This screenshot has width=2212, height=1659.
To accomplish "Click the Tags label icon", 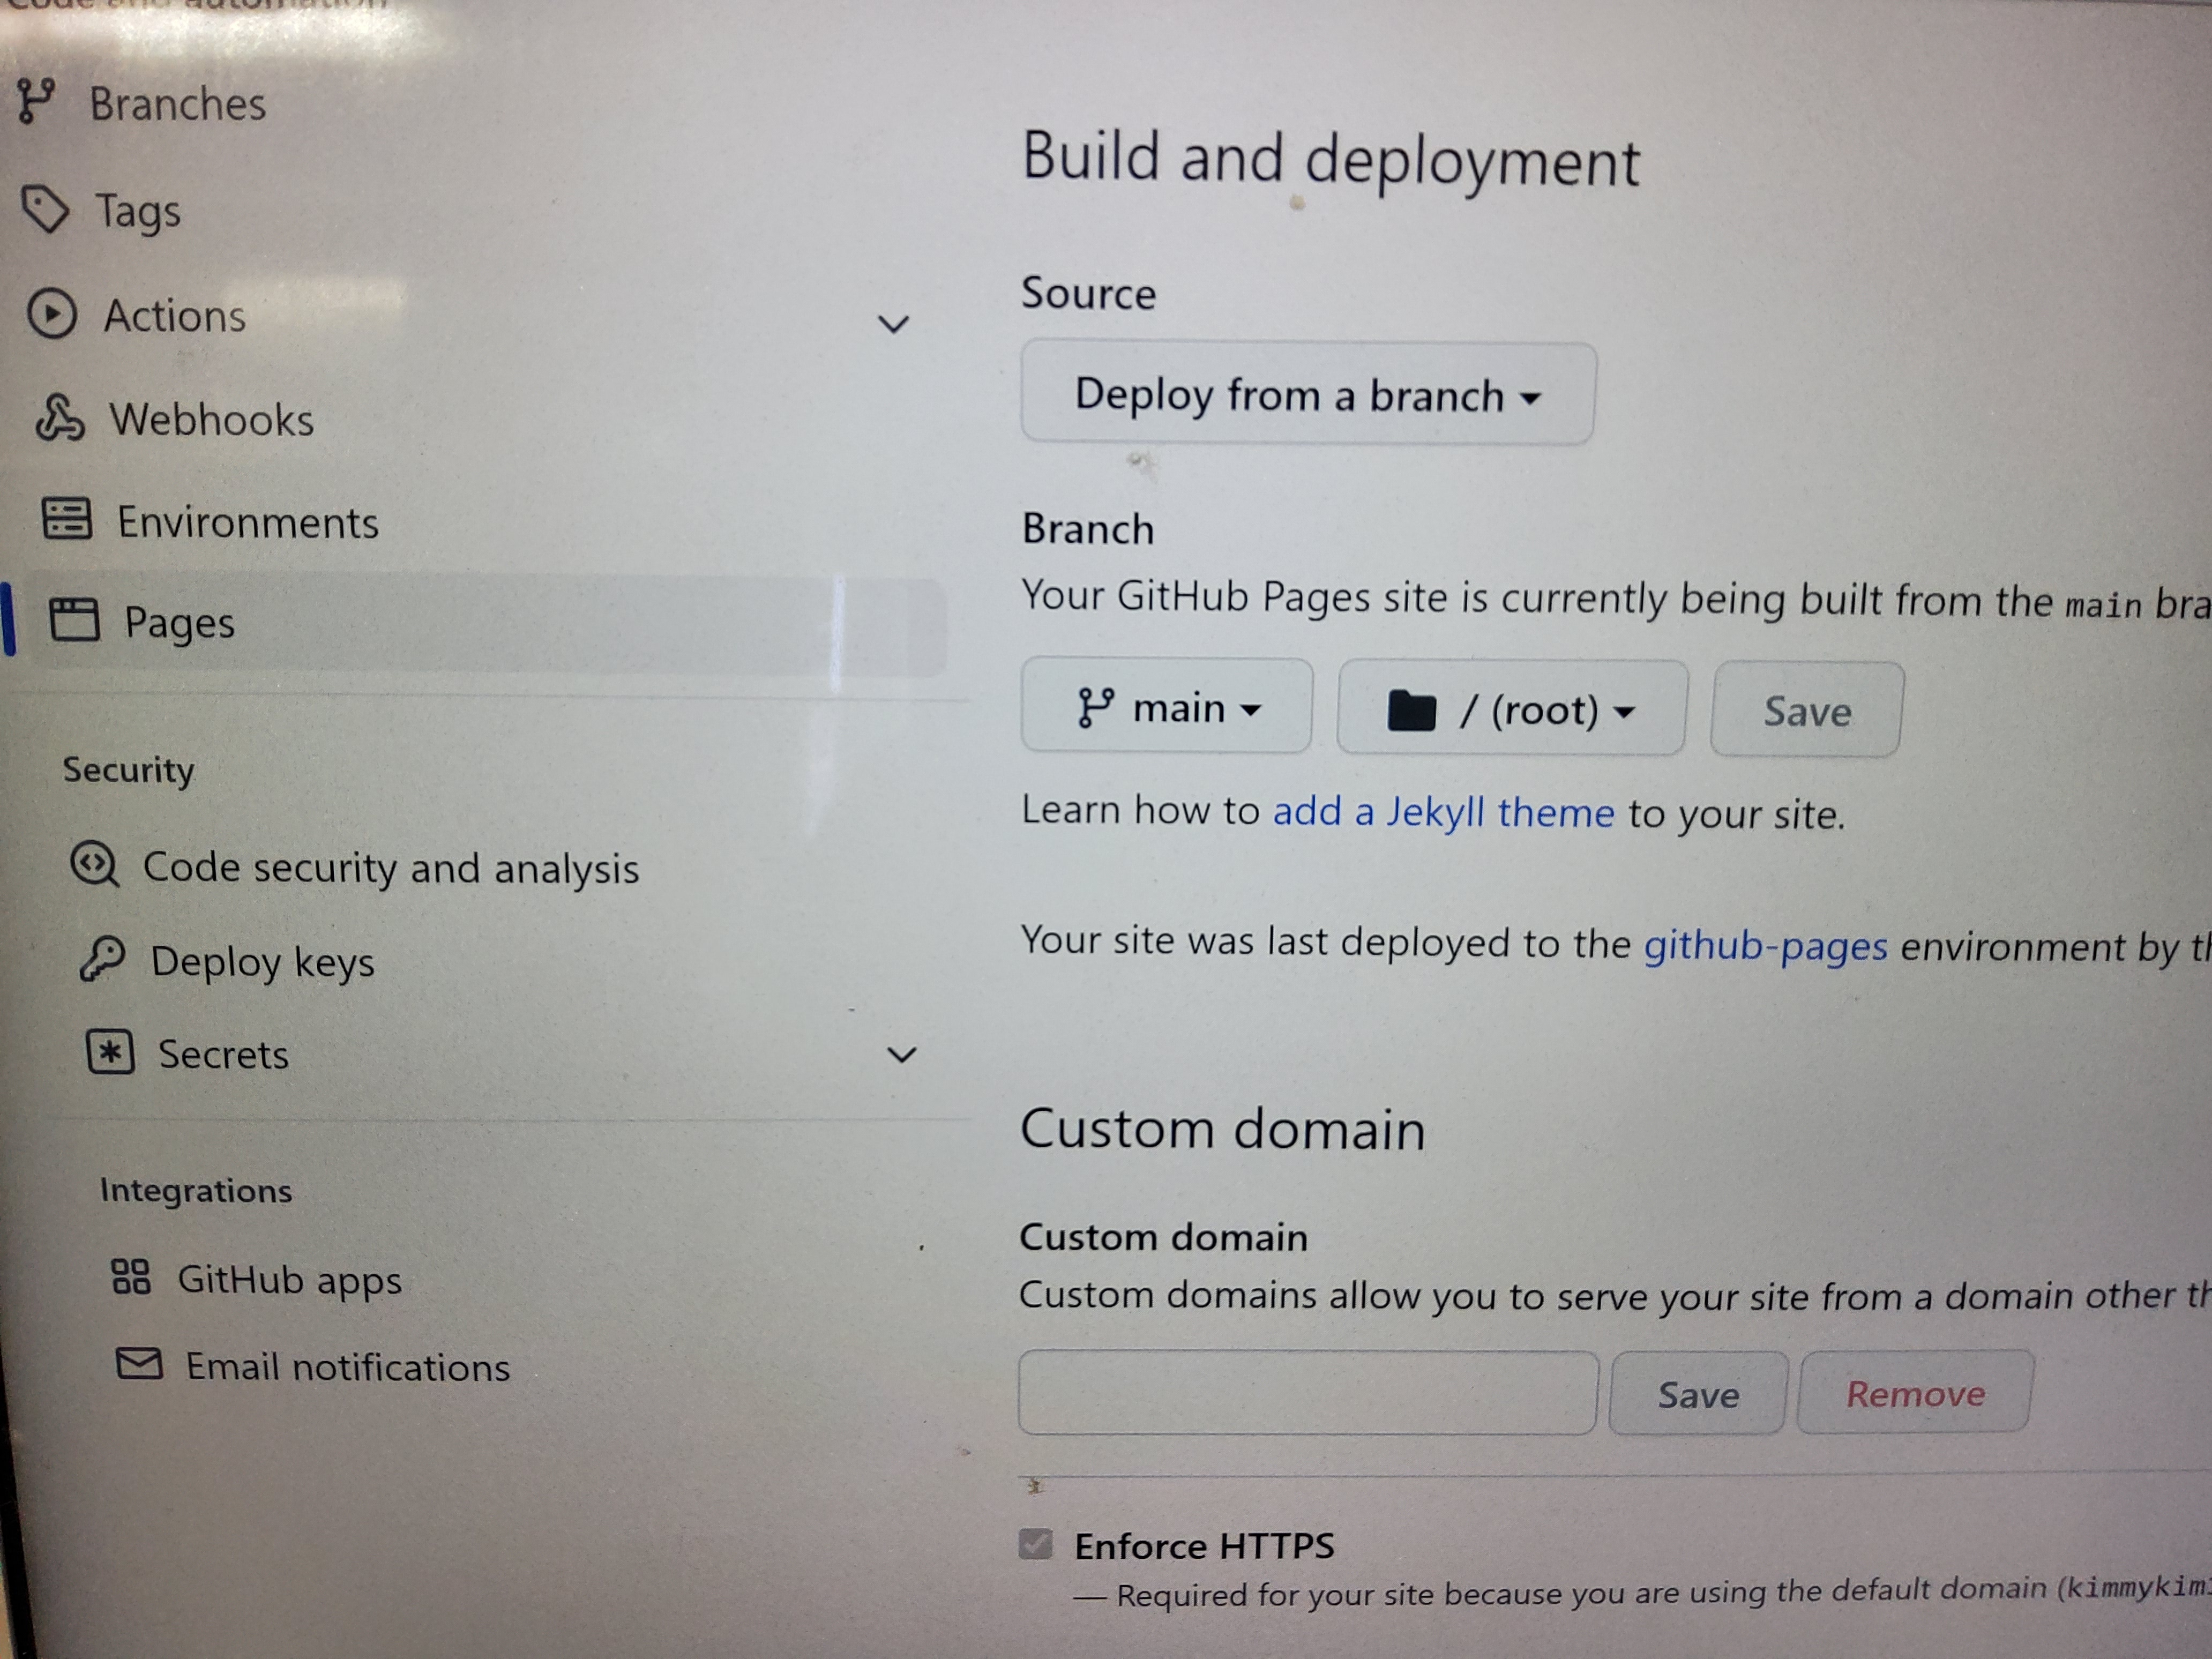I will point(45,210).
